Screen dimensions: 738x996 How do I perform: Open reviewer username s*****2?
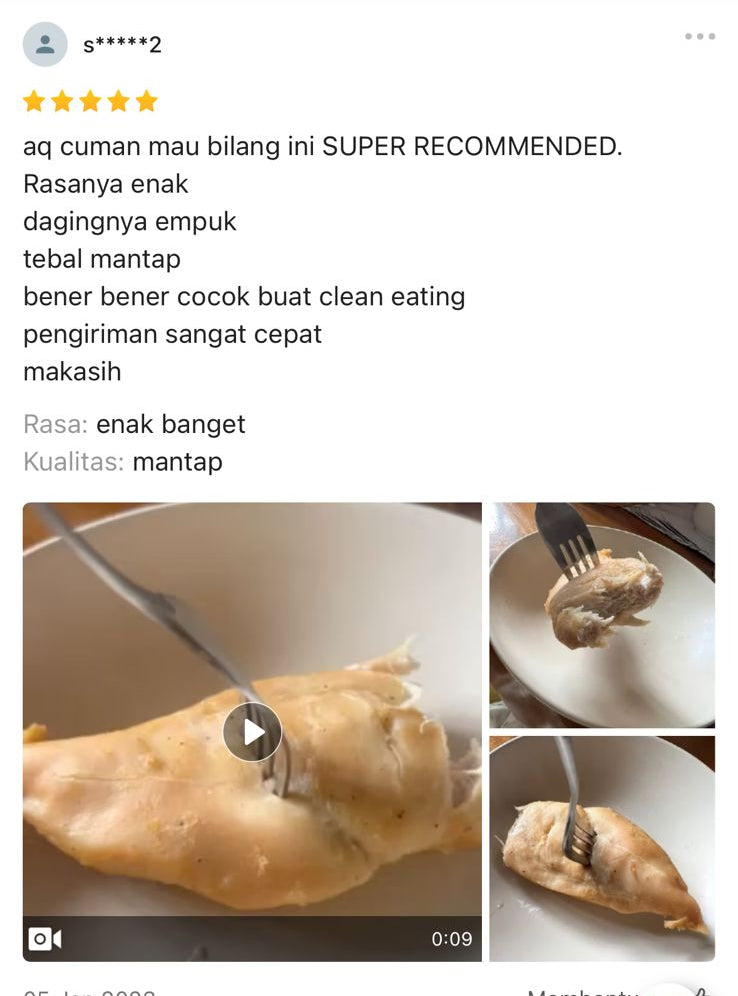123,44
